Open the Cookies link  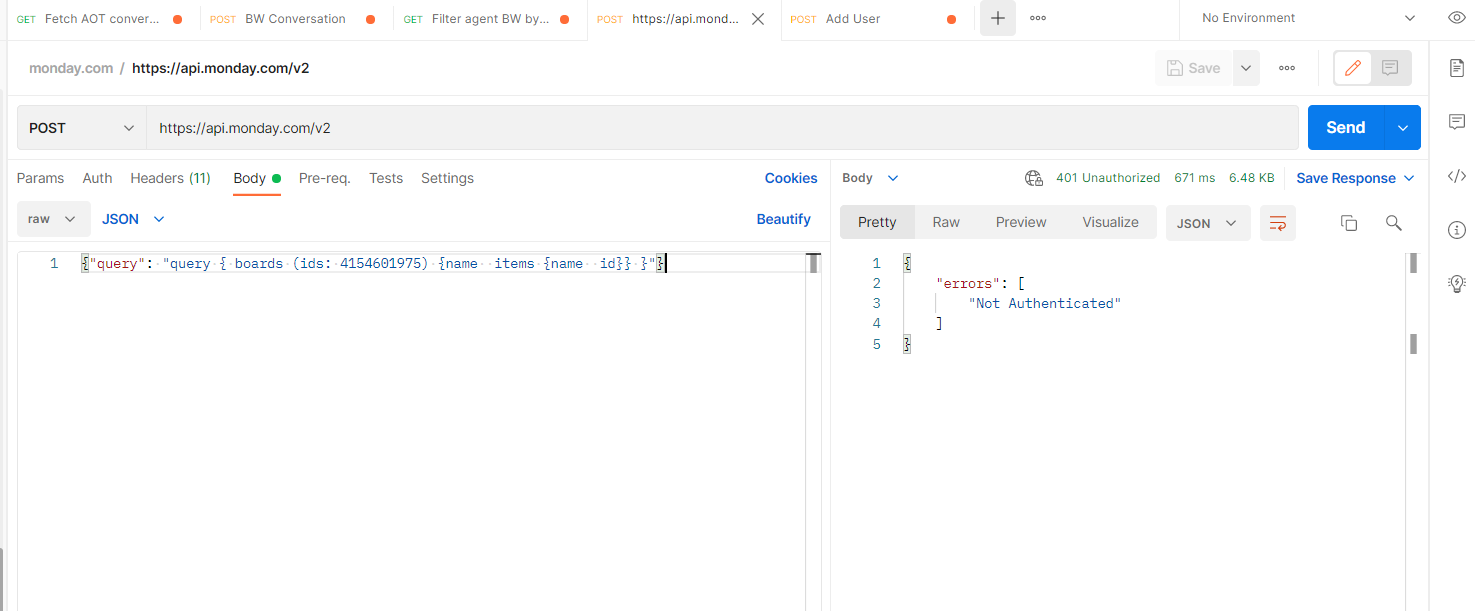click(x=791, y=178)
